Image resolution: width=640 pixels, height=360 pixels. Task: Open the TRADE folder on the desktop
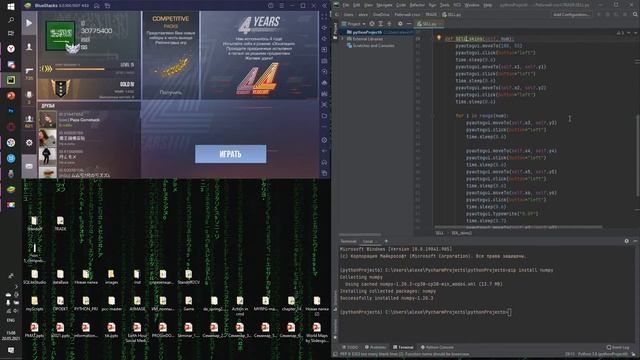coord(60,224)
